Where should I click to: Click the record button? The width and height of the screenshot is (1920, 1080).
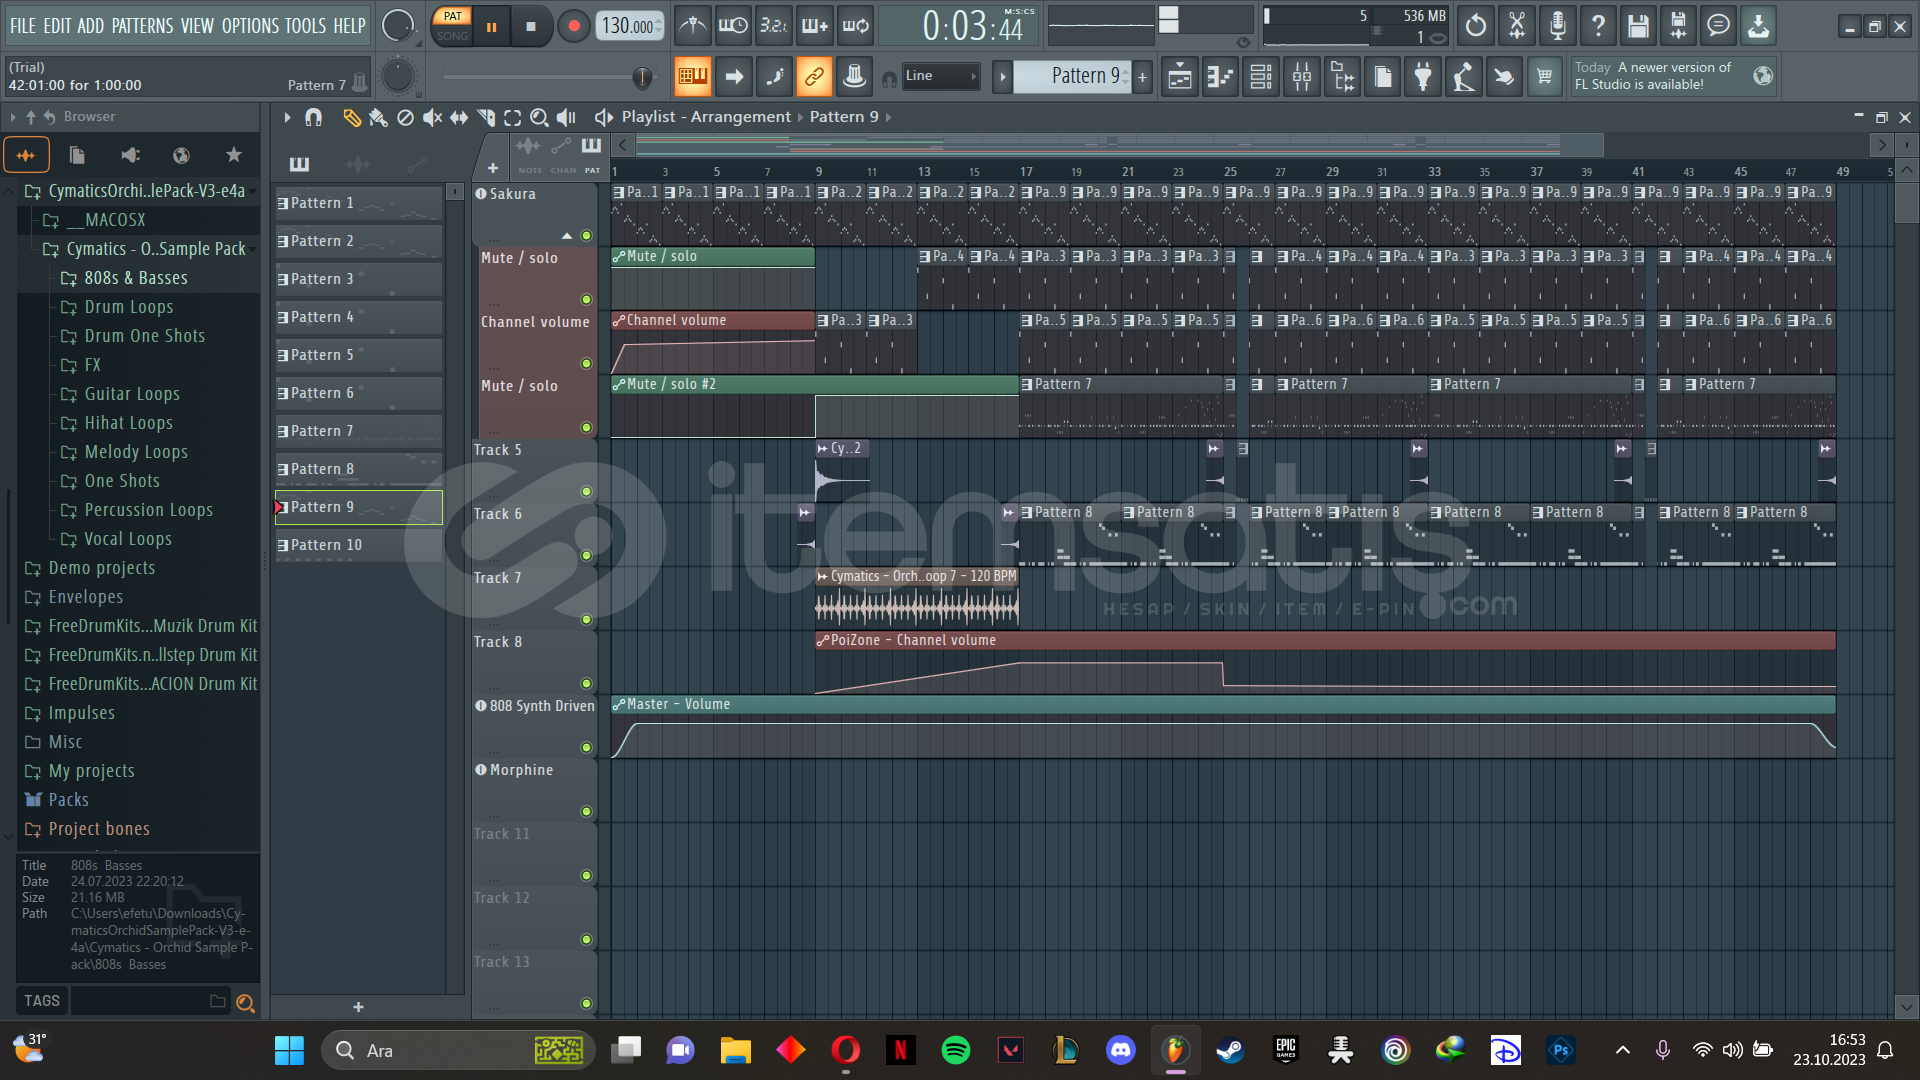(x=573, y=26)
